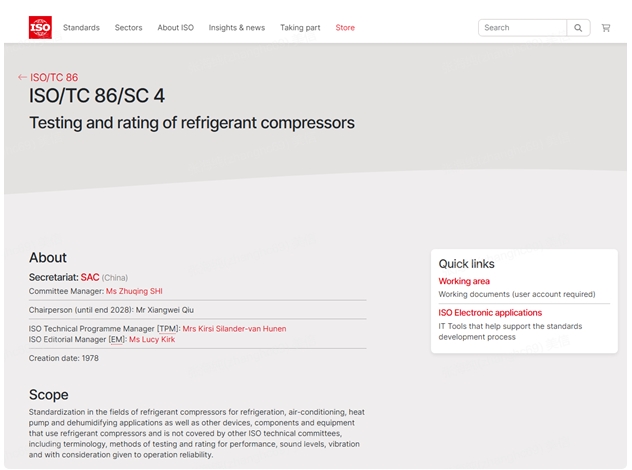Viewport: 632px width, 470px height.
Task: Click into the Search input field
Action: coord(522,28)
